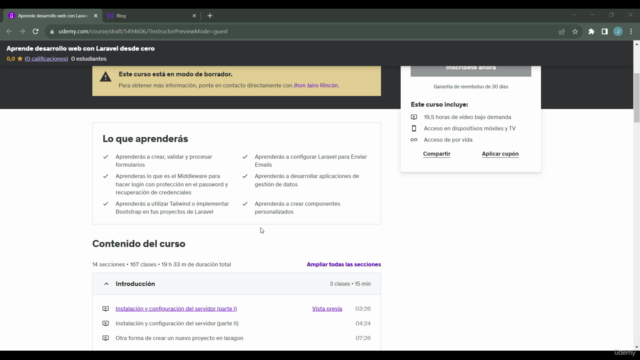640x360 pixels.
Task: Click the 07:26 lesson duration
Action: [x=363, y=338]
